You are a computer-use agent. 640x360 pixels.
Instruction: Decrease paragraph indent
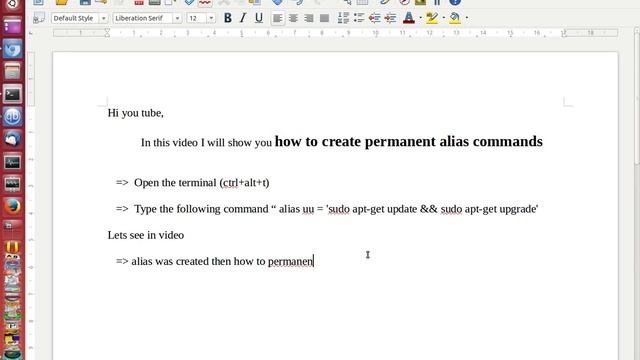coord(374,18)
